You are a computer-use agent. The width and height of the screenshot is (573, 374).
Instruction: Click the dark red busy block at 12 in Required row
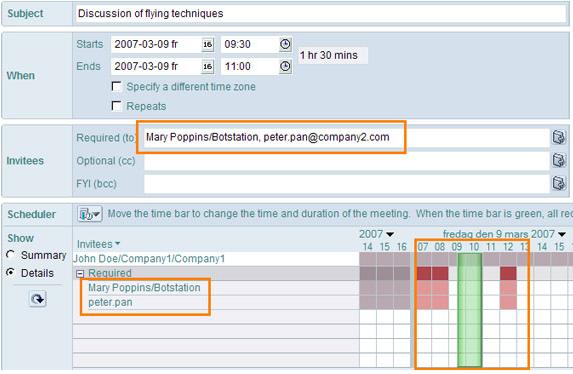click(508, 273)
